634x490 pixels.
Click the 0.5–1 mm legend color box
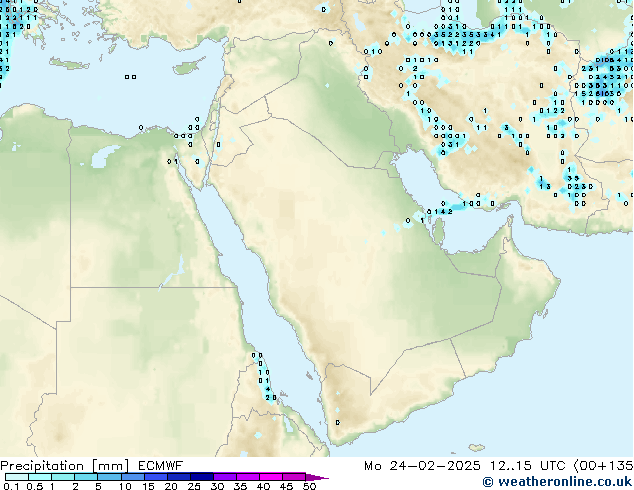(x=40, y=477)
